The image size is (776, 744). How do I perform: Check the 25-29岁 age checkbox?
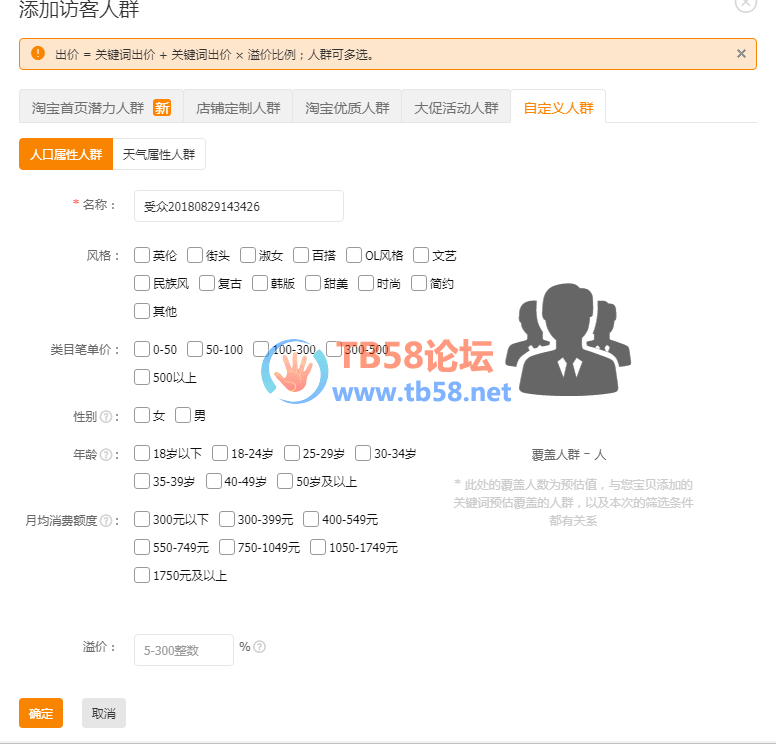click(292, 453)
